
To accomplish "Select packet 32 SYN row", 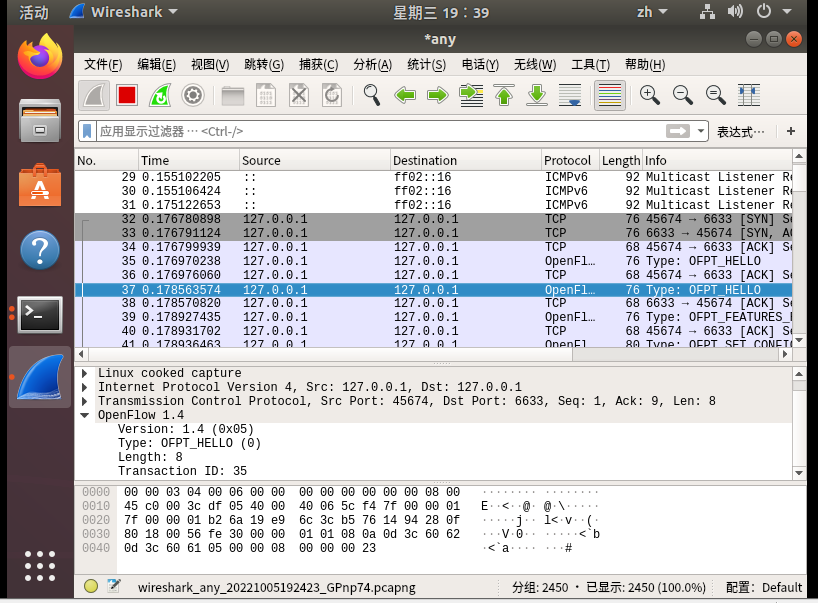I will [x=434, y=219].
